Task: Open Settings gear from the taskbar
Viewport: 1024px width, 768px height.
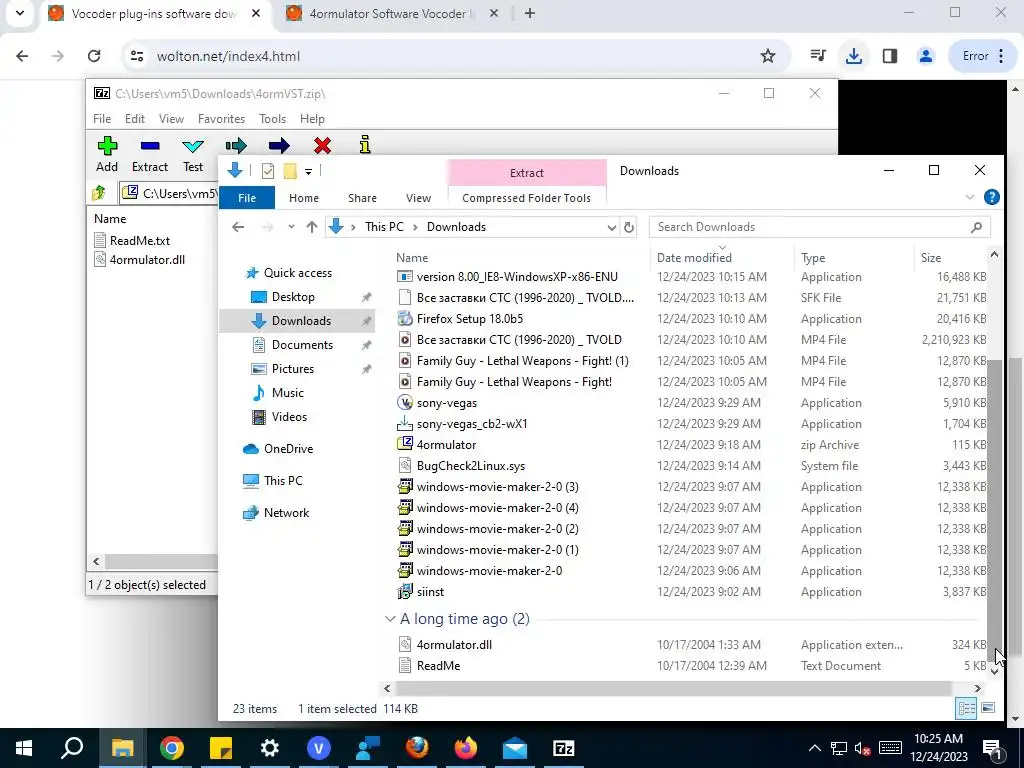Action: point(270,748)
